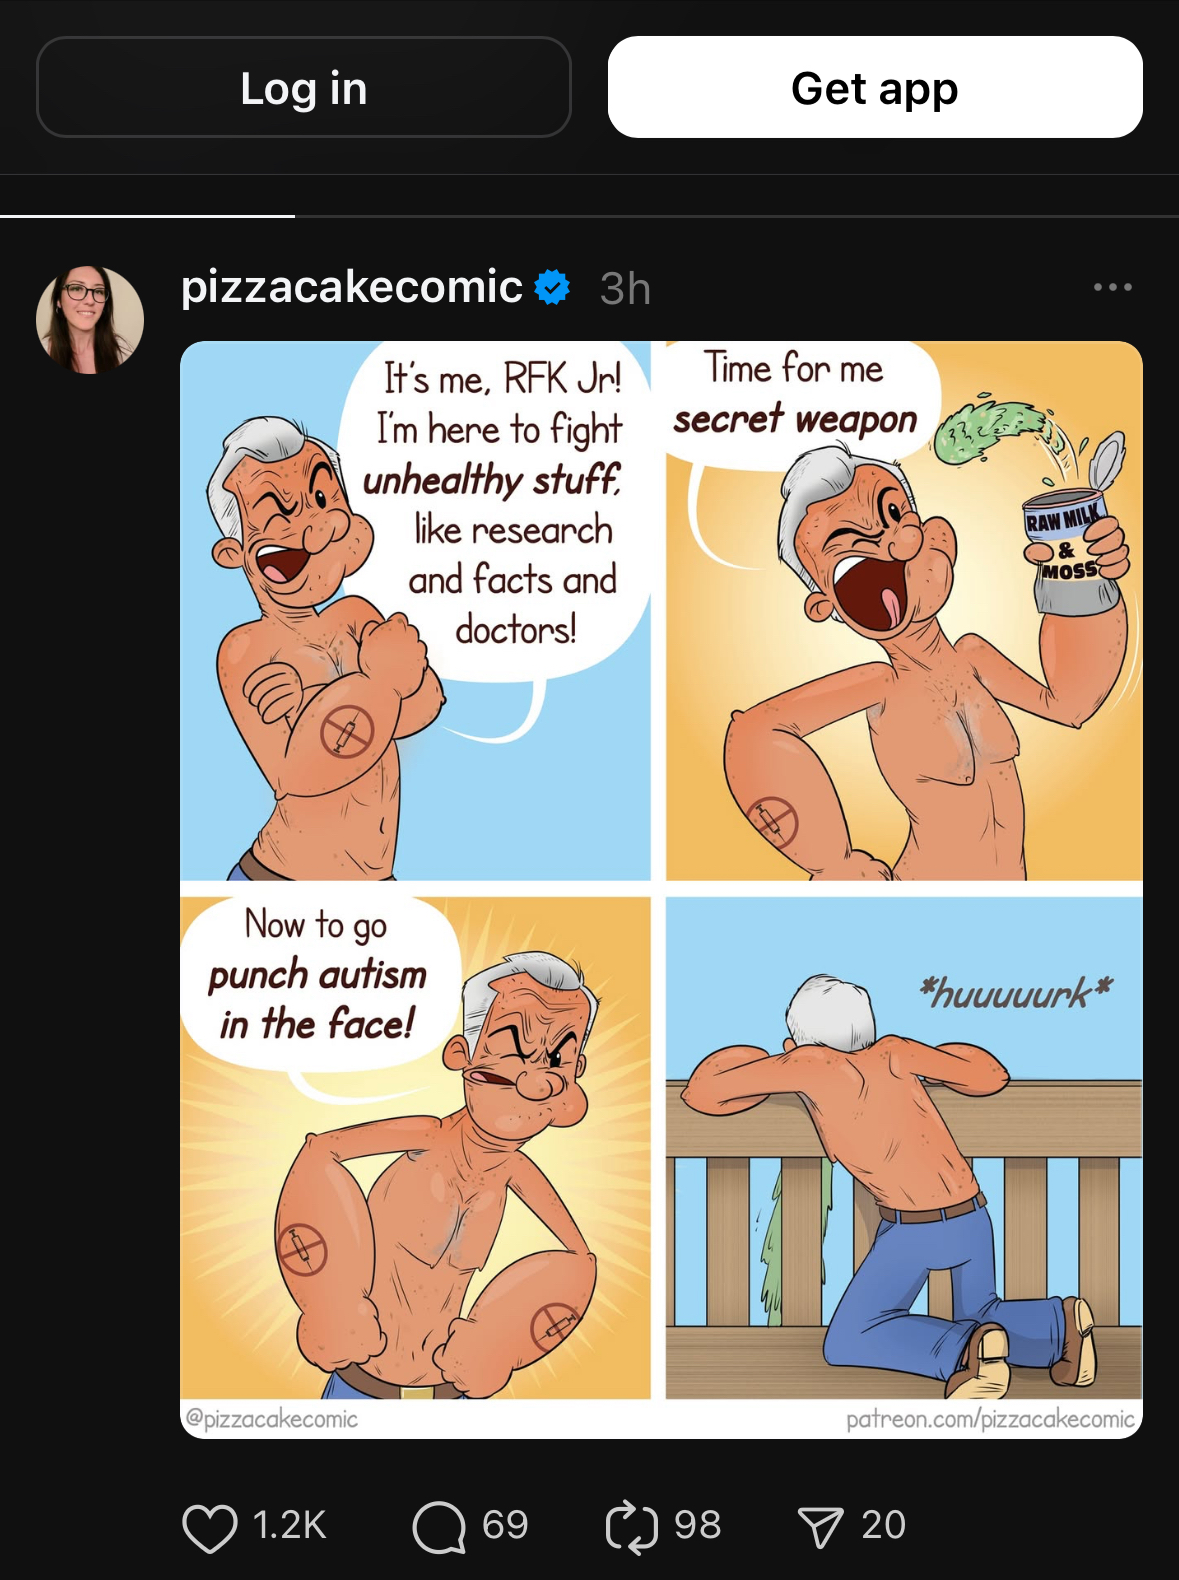This screenshot has height=1580, width=1179.
Task: Open the "*huuuuurk*" comic panel
Action: pos(904,1148)
